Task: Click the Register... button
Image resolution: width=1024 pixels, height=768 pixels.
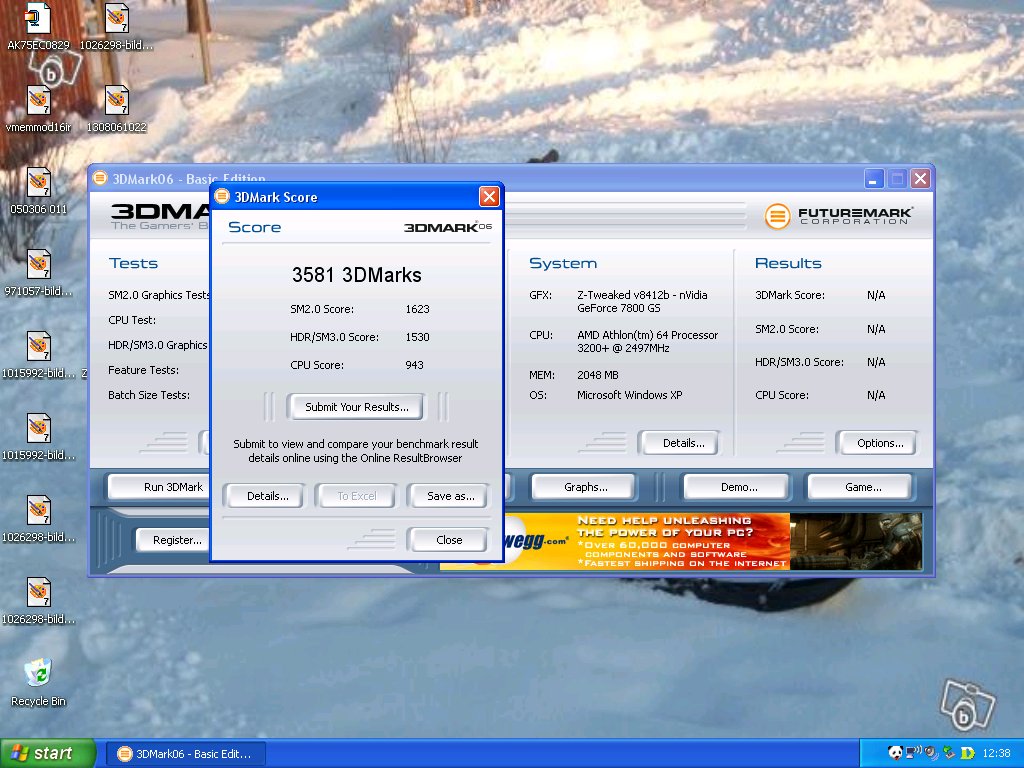Action: pyautogui.click(x=173, y=540)
